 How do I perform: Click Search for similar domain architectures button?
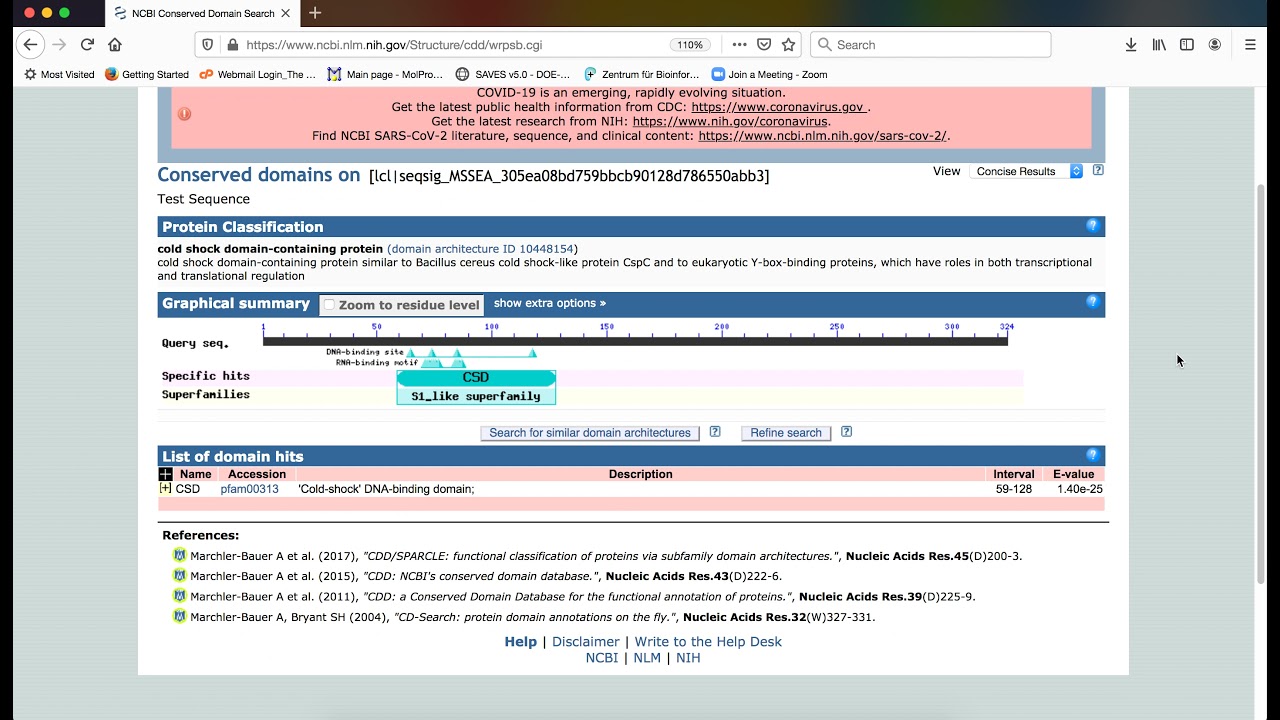point(590,433)
